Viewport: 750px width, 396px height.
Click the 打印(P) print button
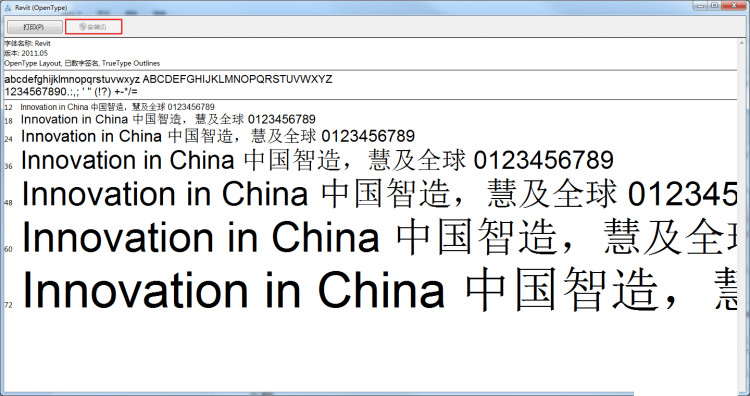[34, 27]
